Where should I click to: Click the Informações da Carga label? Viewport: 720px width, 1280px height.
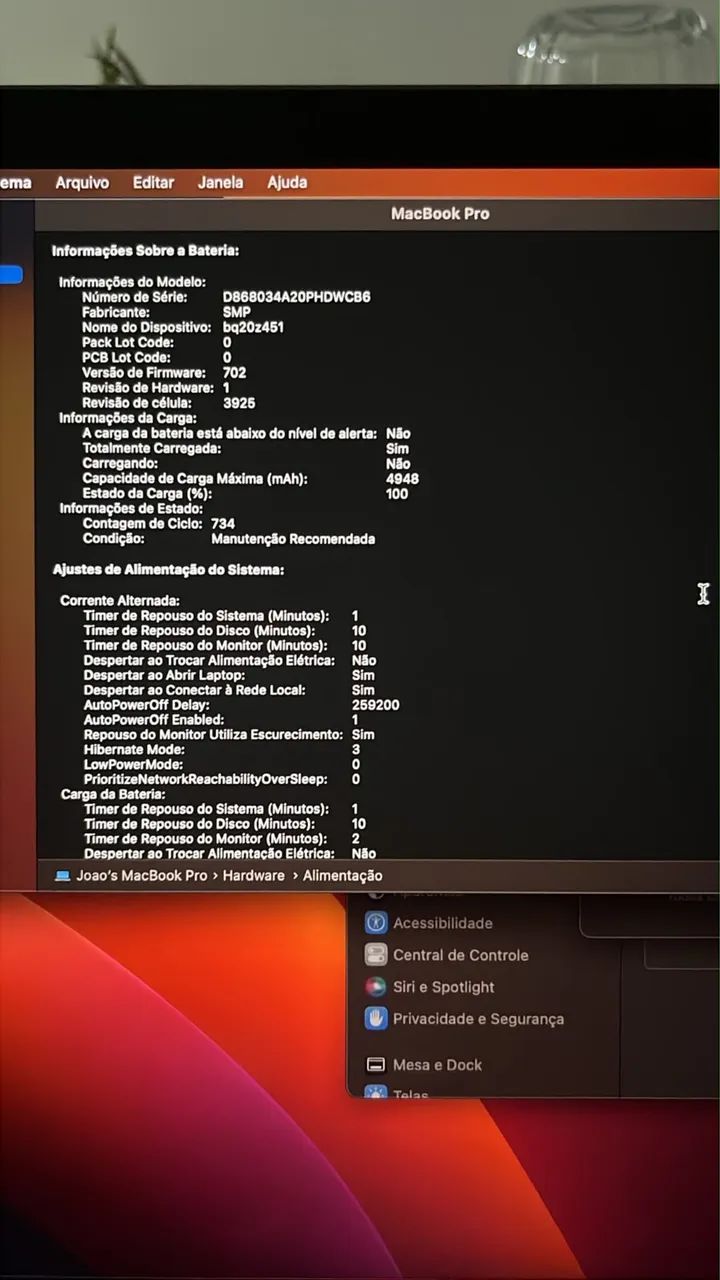click(128, 418)
